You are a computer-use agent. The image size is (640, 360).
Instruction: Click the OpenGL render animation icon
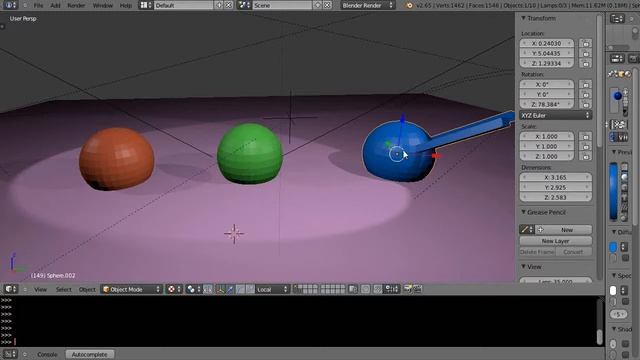tap(417, 289)
